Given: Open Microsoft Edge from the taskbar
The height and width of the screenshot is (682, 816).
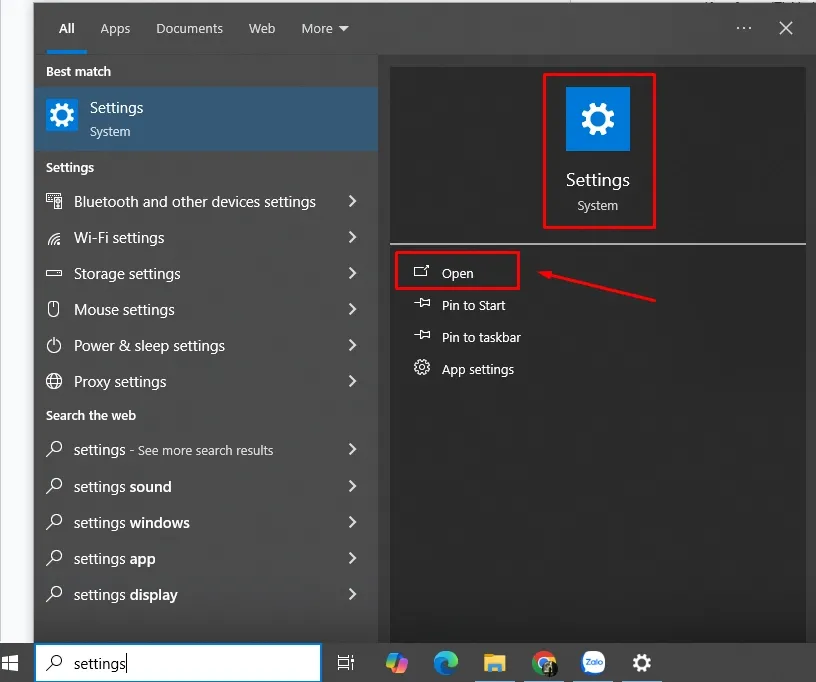Looking at the screenshot, I should point(446,662).
